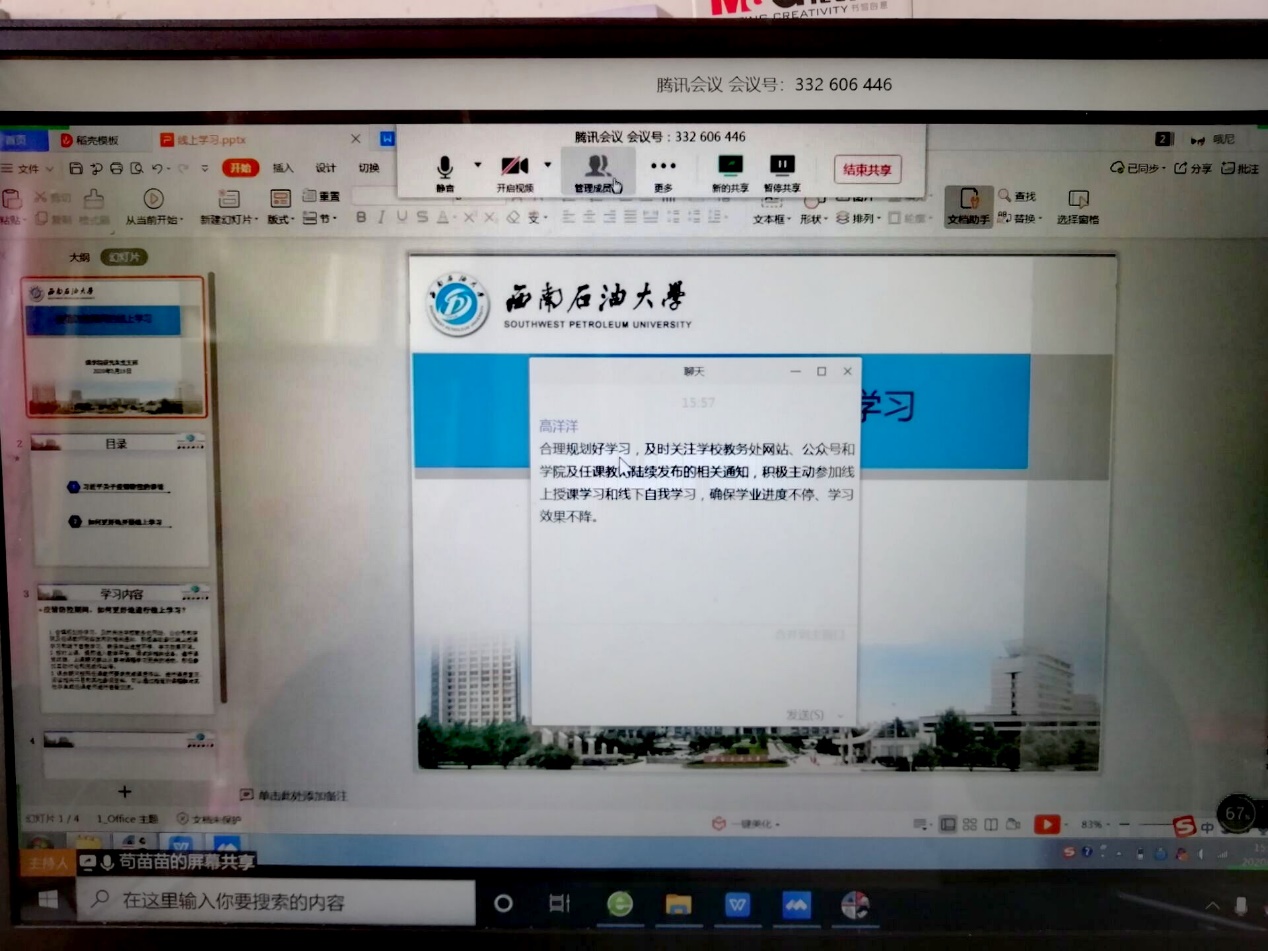Click the Windows Start button
The height and width of the screenshot is (951, 1268).
48,901
